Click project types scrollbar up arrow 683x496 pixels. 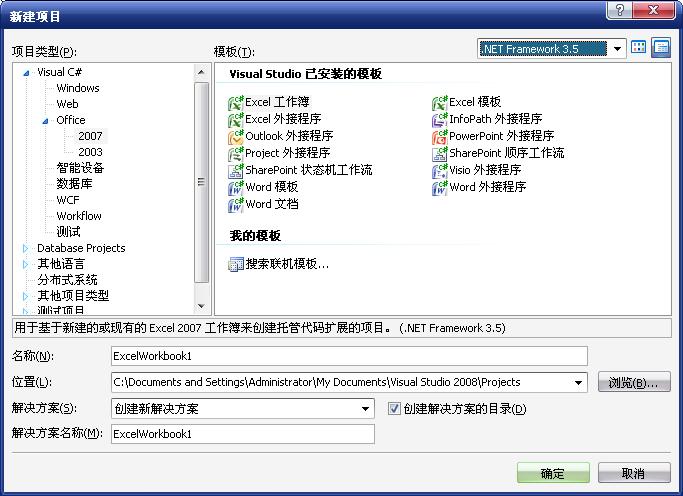click(x=201, y=72)
